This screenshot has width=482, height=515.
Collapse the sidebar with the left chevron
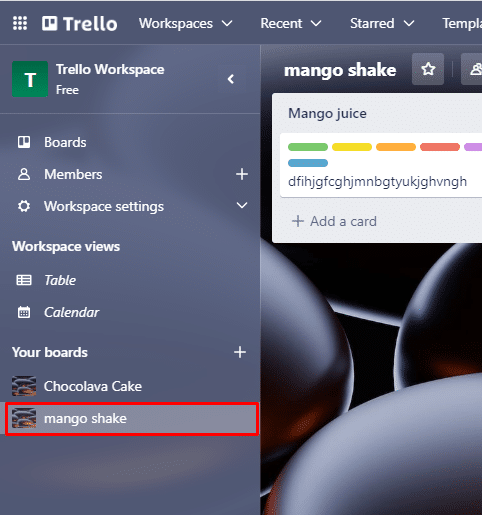point(231,79)
